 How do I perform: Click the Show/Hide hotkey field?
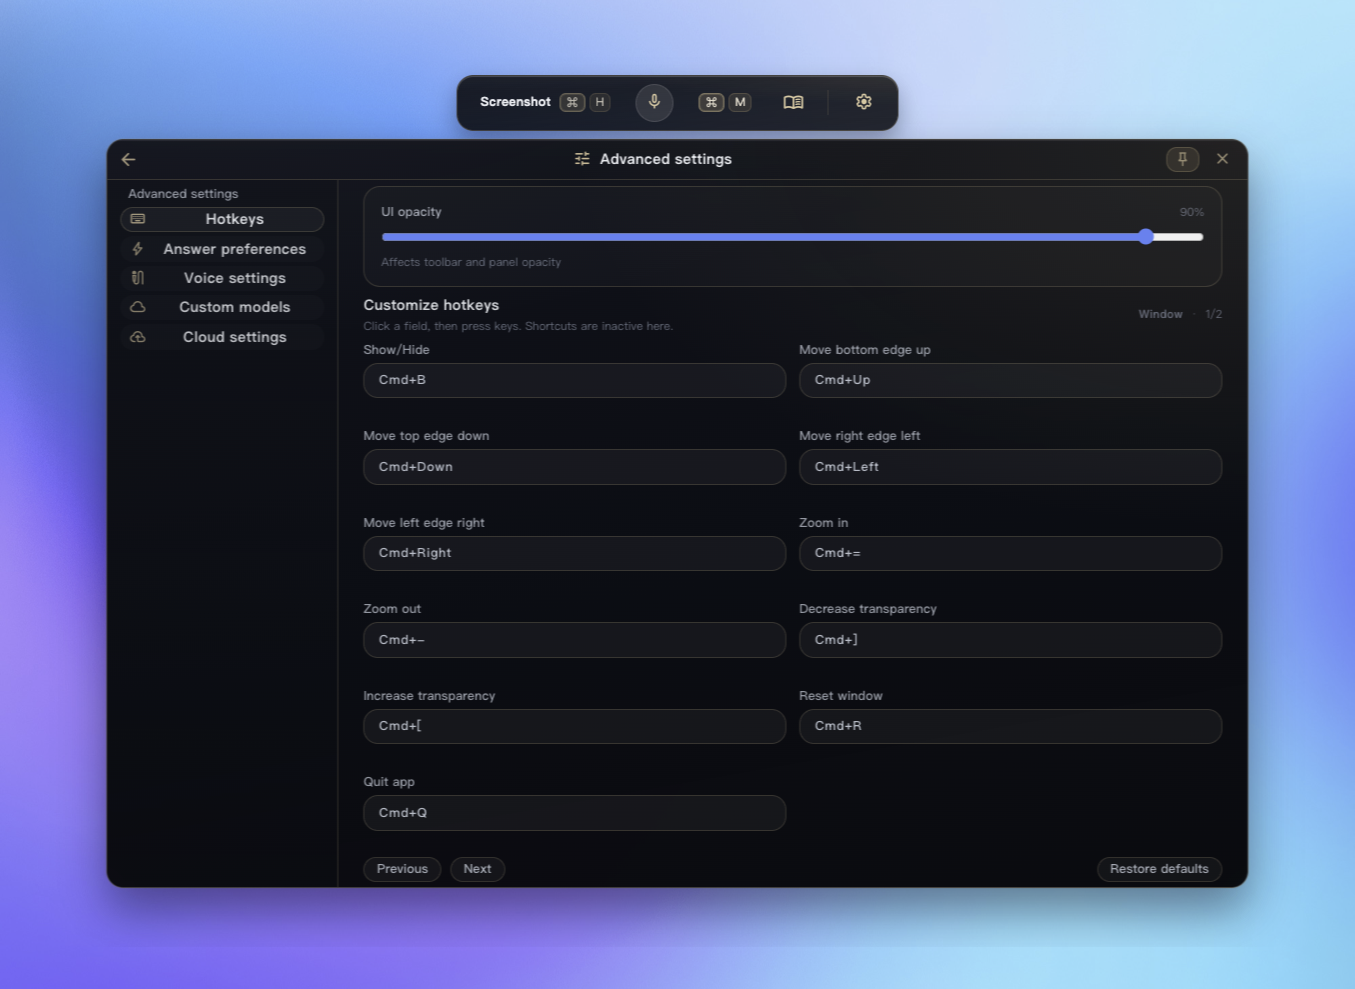pos(574,380)
